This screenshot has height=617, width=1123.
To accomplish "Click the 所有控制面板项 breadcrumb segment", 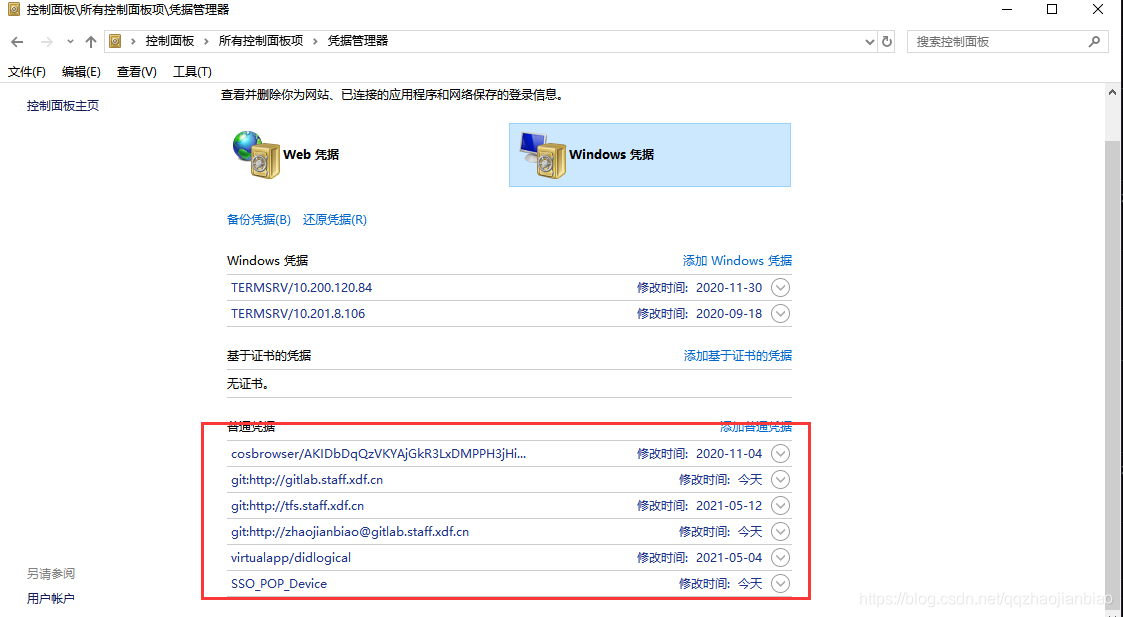I will tap(261, 41).
